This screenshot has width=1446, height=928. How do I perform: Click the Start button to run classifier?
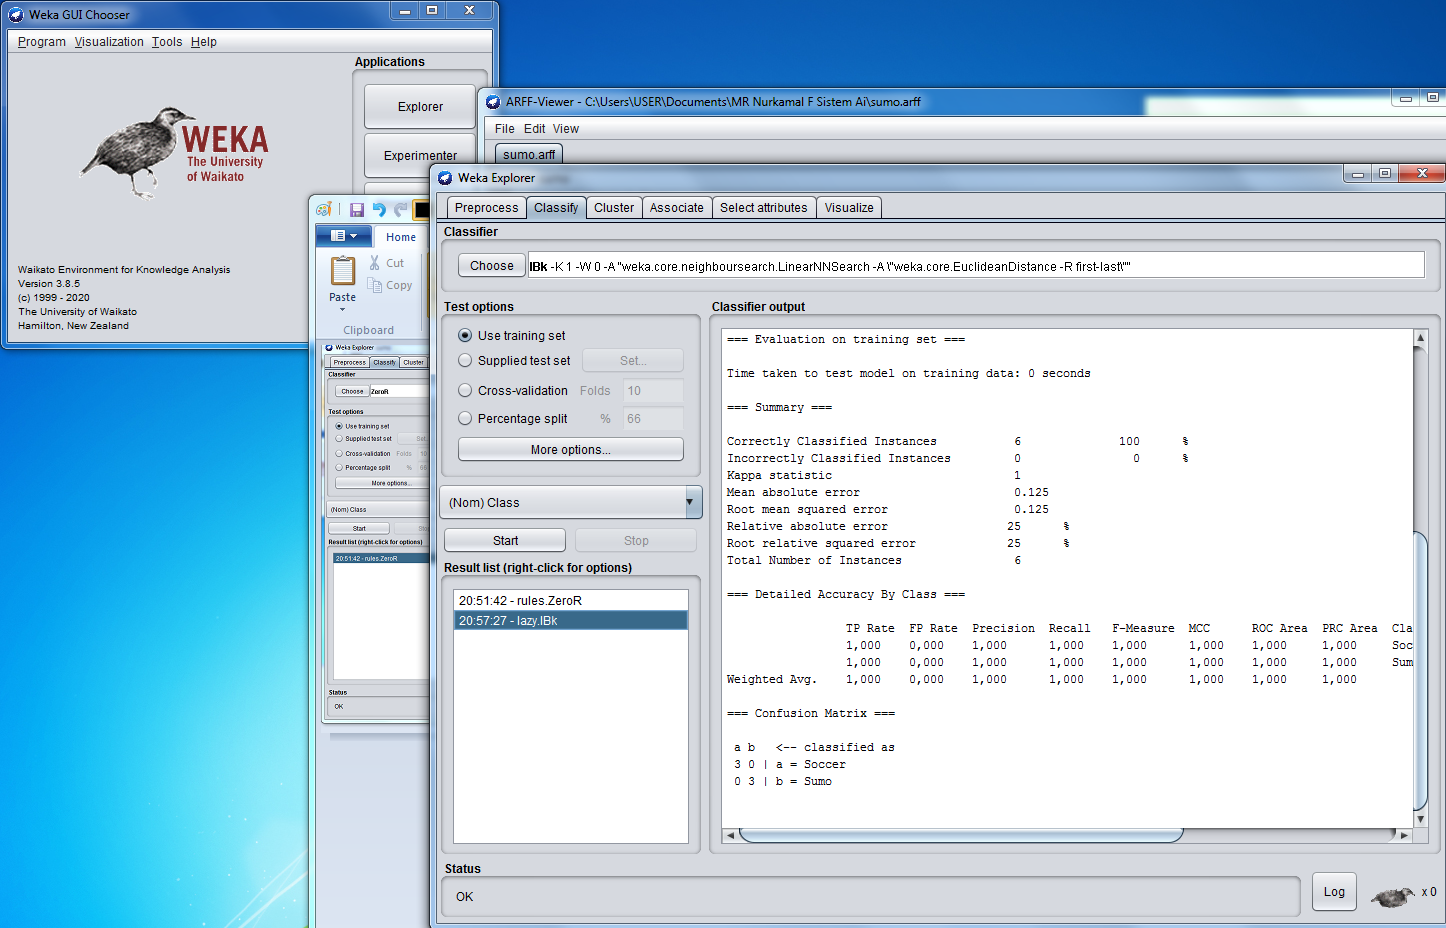505,540
